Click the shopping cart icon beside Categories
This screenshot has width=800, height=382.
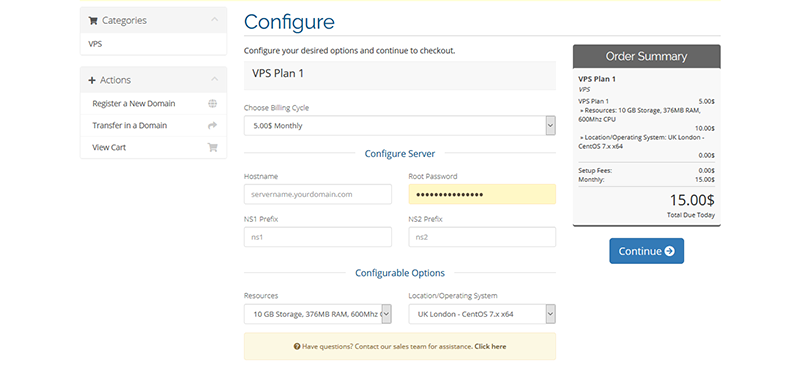pyautogui.click(x=92, y=21)
